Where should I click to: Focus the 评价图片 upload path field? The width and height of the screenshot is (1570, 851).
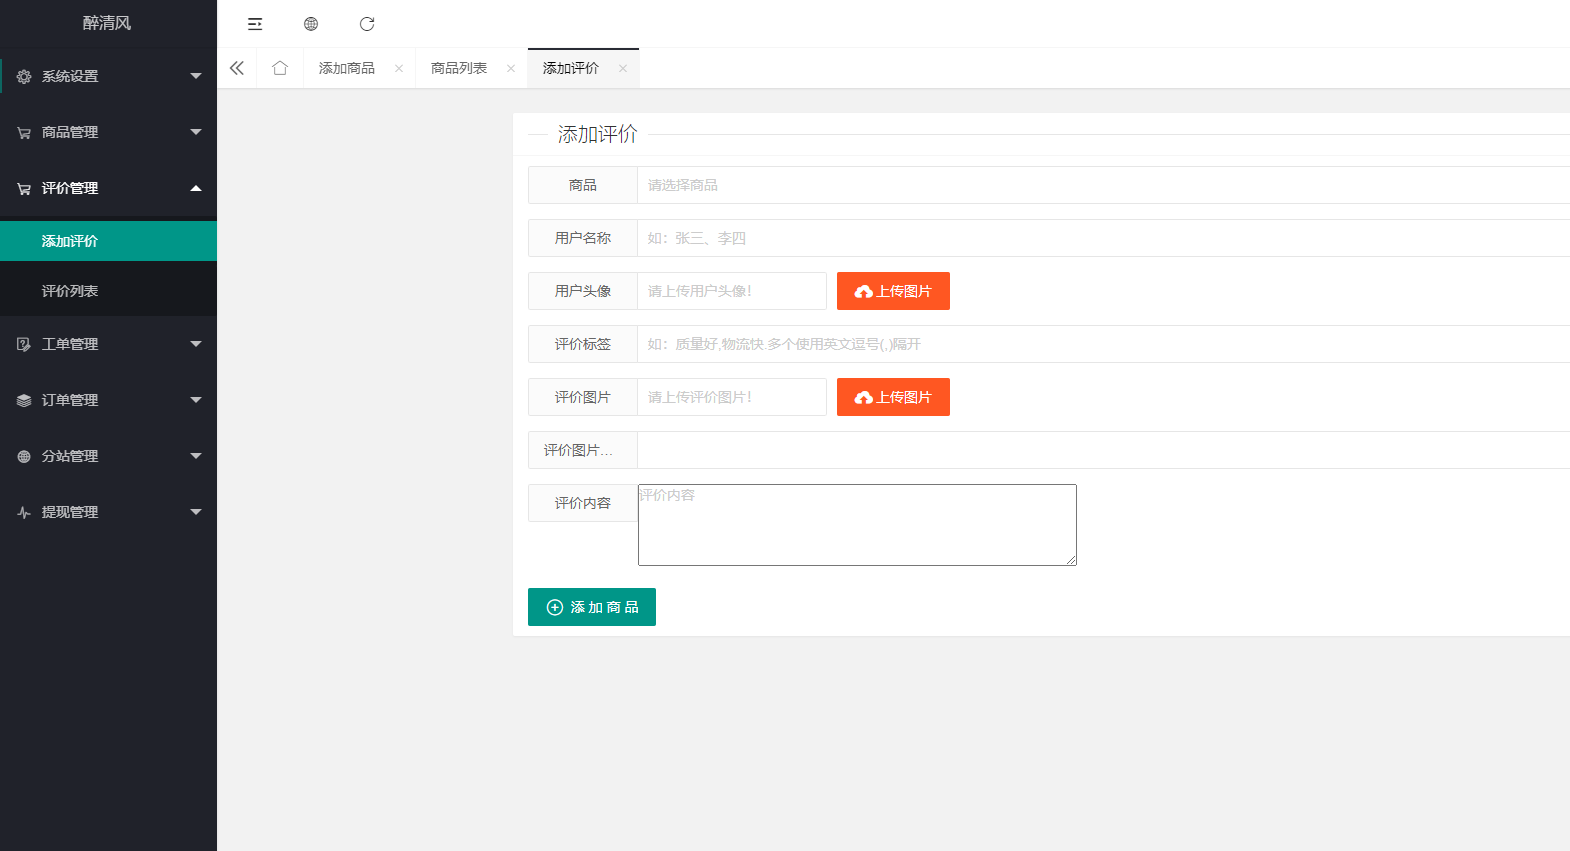[732, 397]
